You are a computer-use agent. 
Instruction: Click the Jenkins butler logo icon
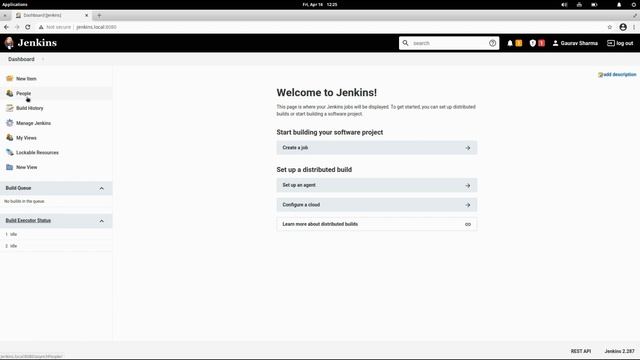click(x=9, y=43)
